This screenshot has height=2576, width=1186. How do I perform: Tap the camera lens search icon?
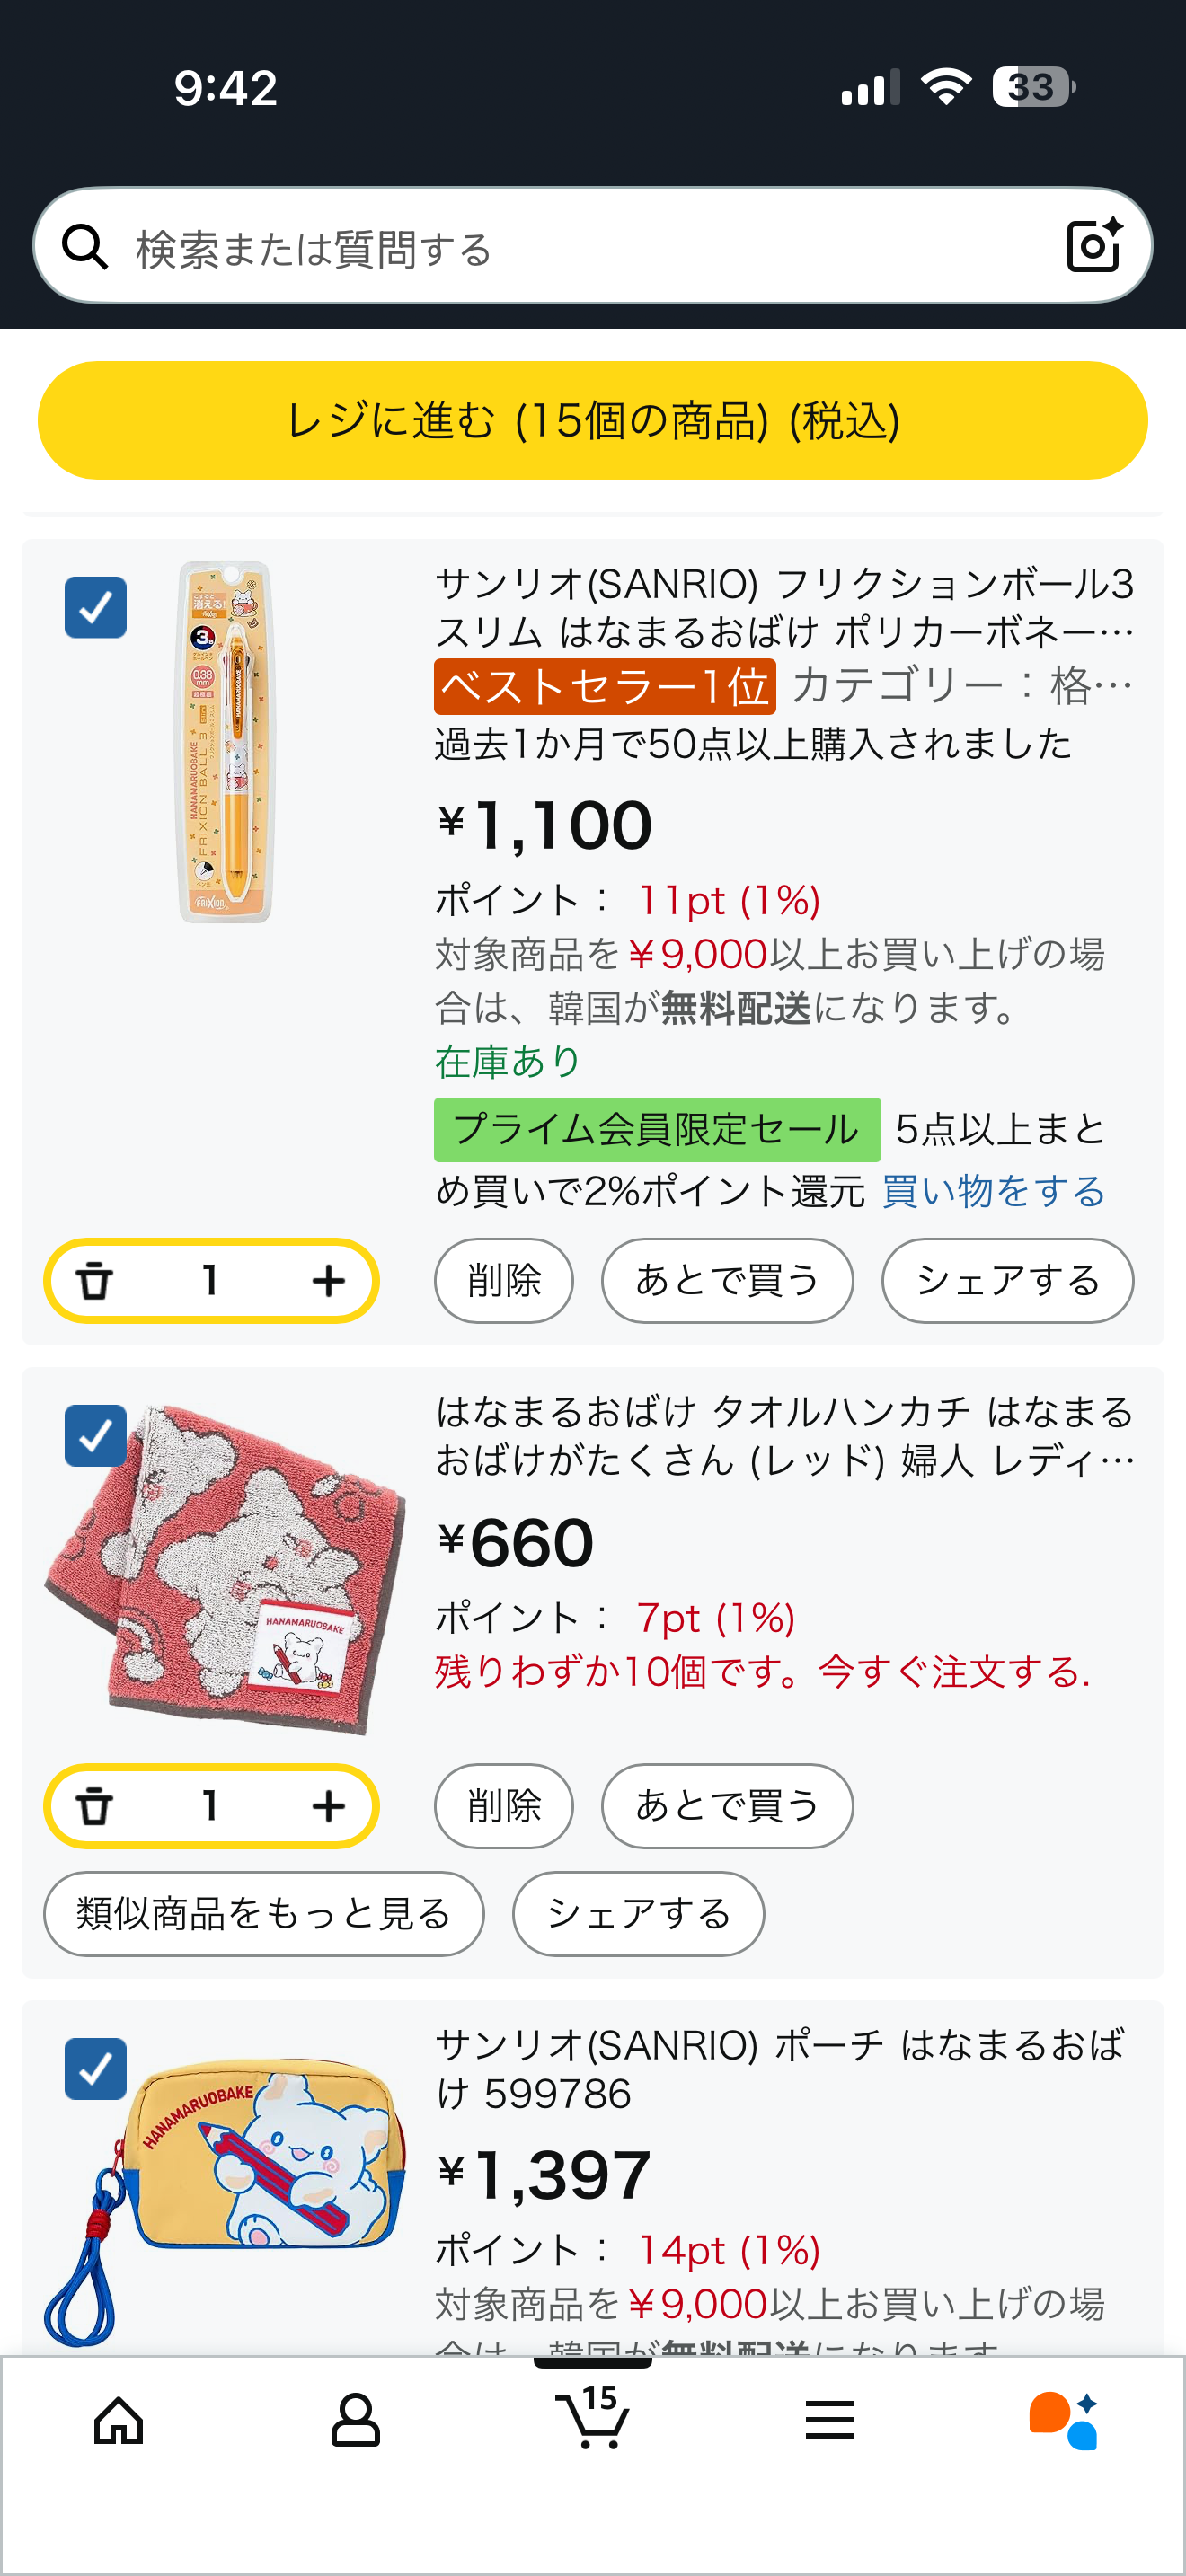[x=1093, y=246]
